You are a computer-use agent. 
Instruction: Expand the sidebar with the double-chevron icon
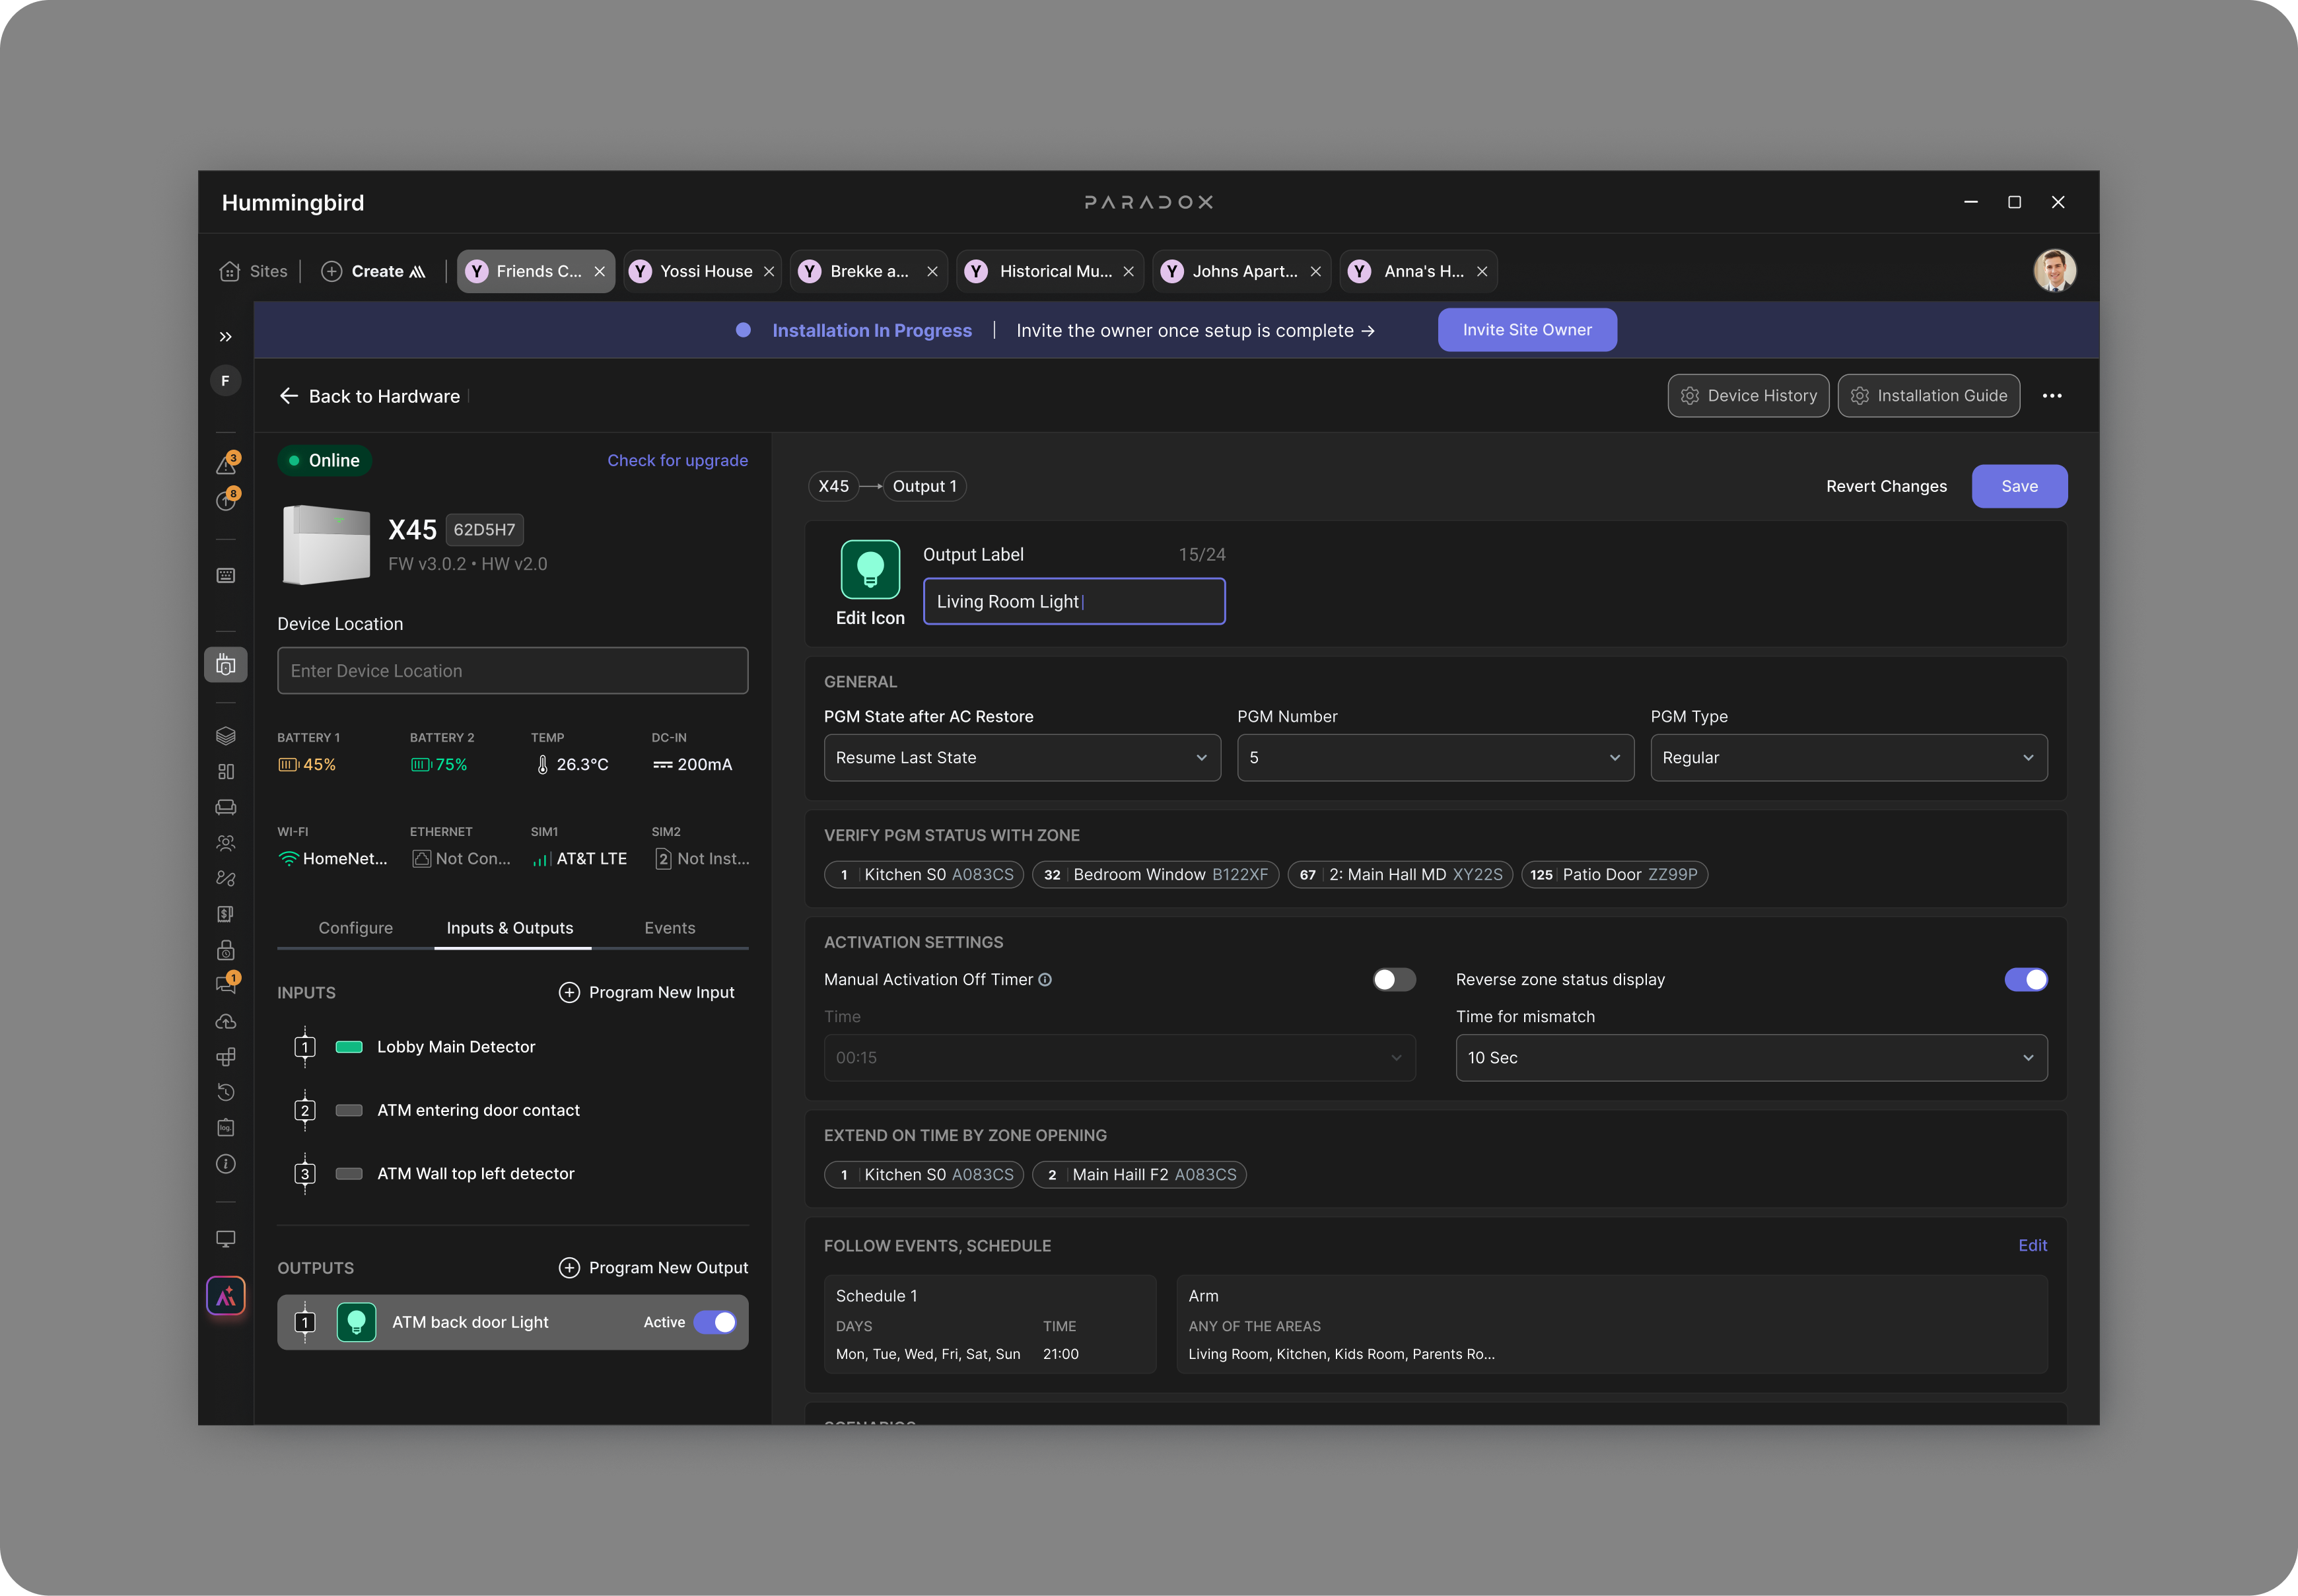(x=226, y=337)
